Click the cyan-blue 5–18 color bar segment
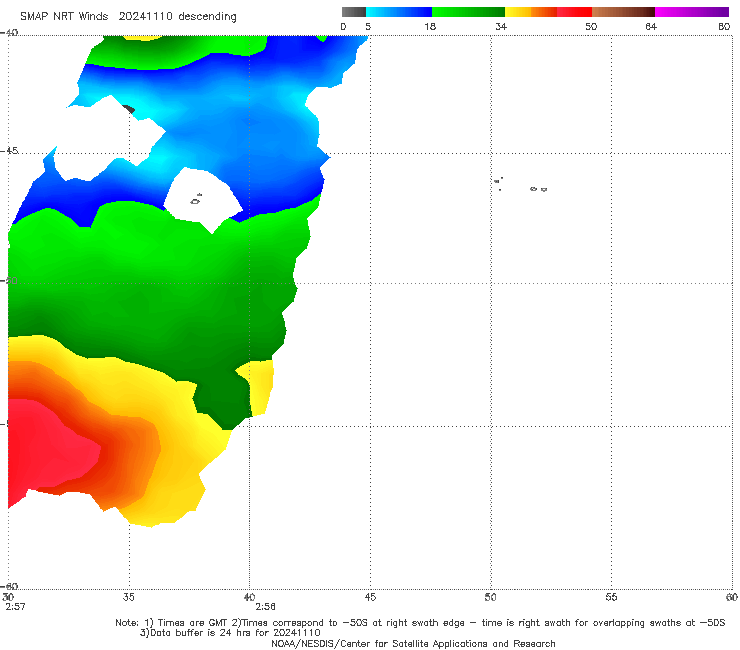Screen dimensions: 740x650 399,12
